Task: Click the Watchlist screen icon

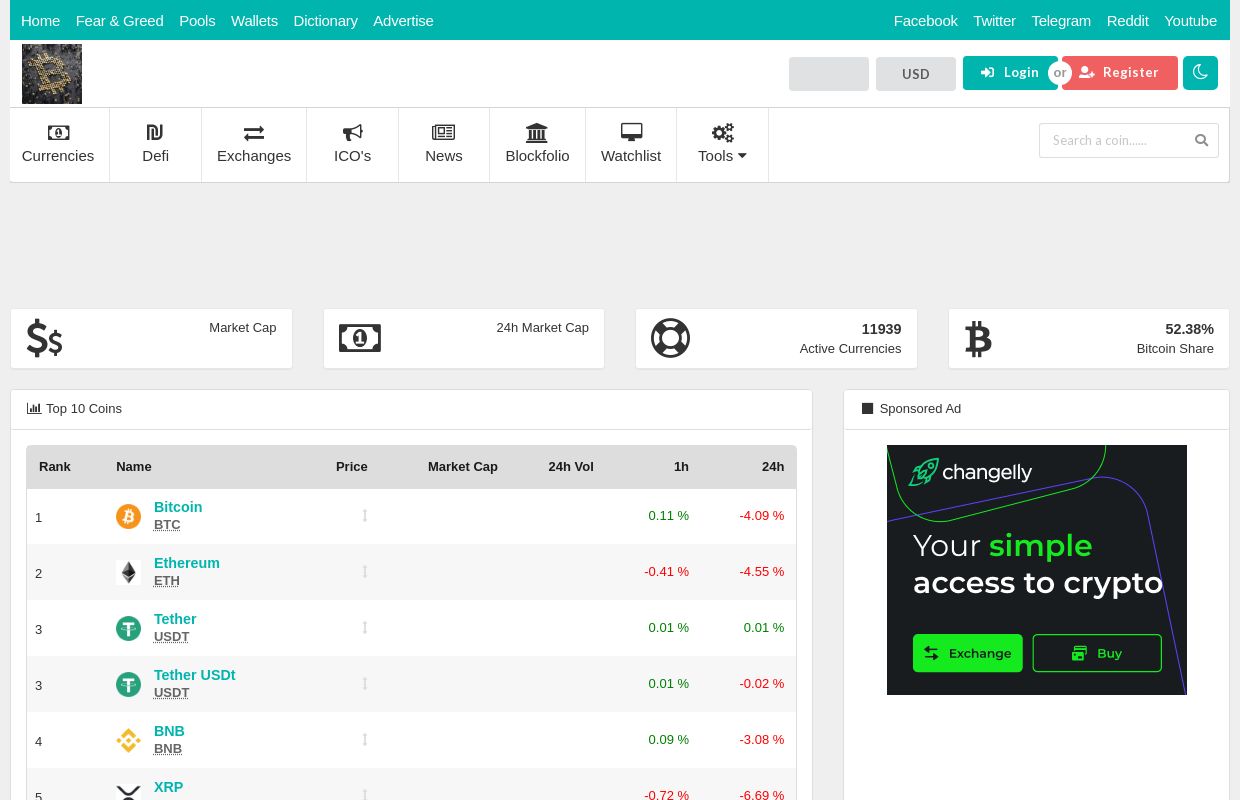Action: point(631,132)
